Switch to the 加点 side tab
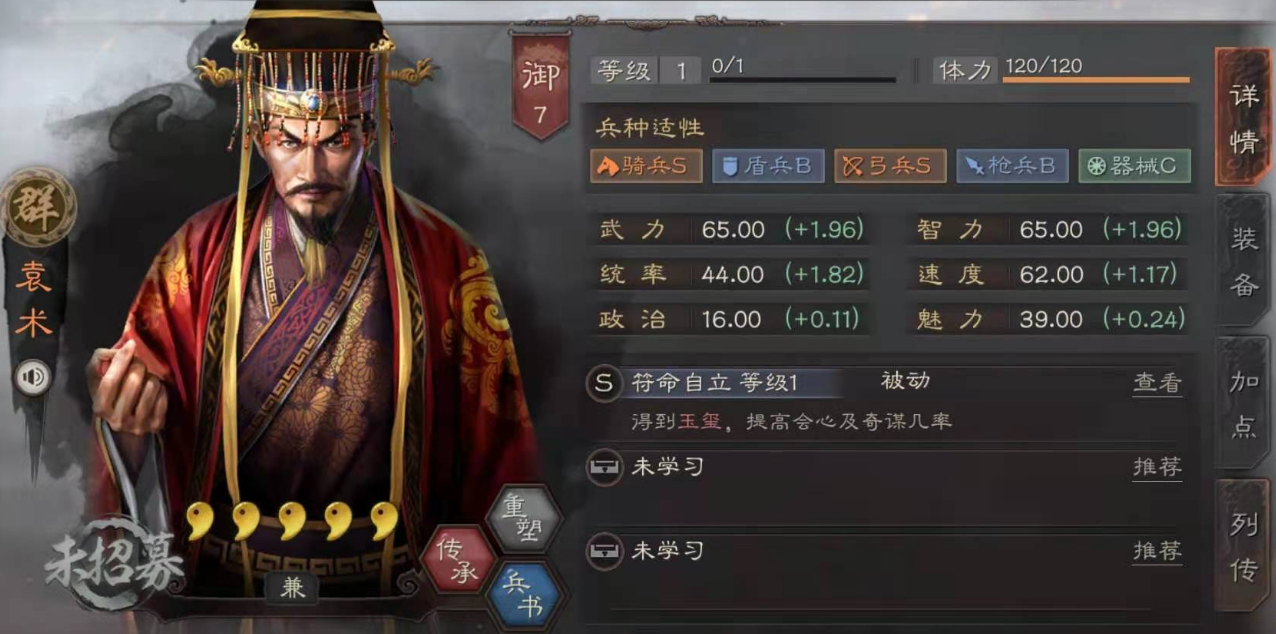The height and width of the screenshot is (634, 1276). coord(1243,403)
